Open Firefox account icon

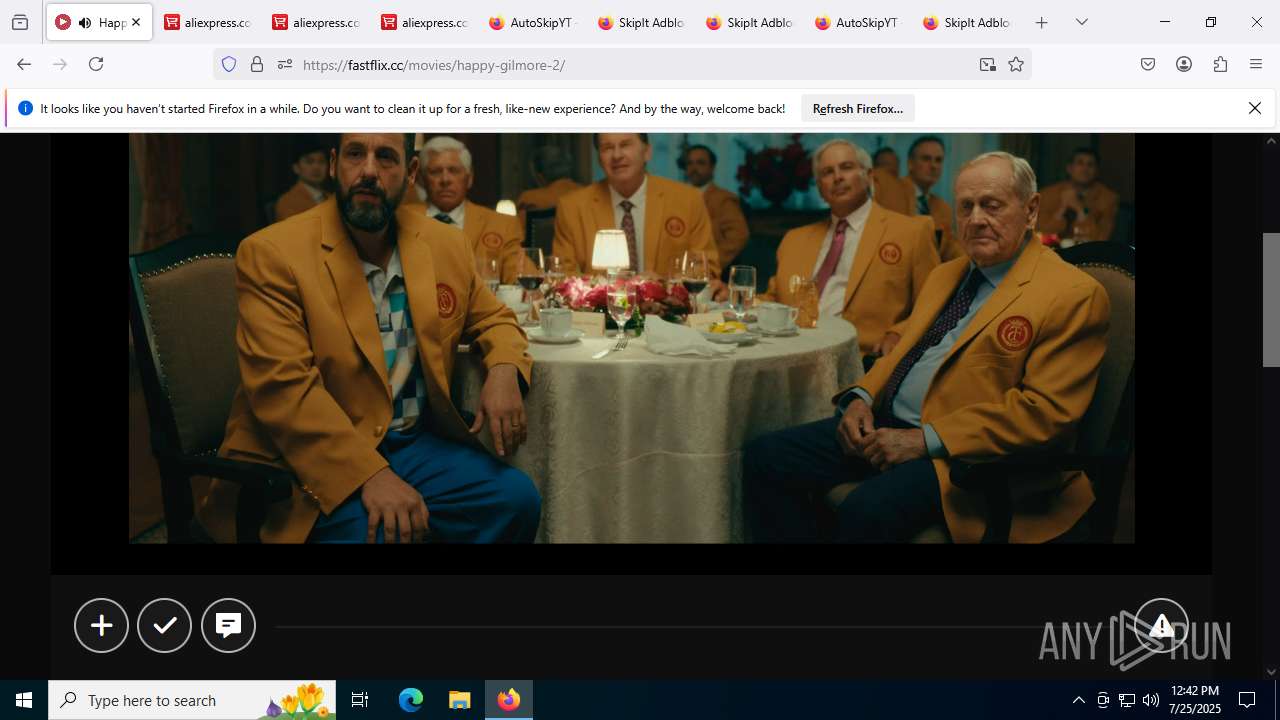(x=1184, y=64)
